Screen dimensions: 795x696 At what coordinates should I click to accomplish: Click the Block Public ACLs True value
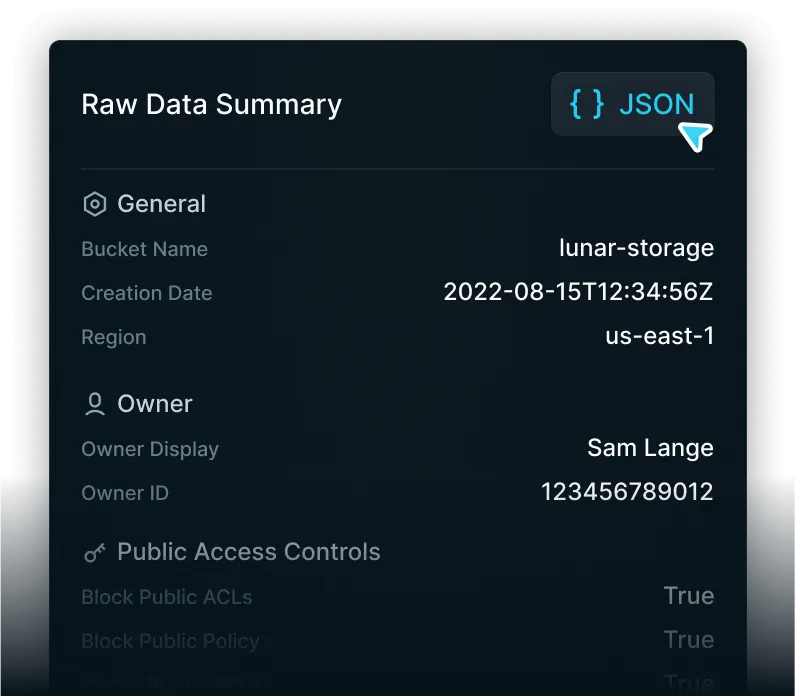[x=688, y=596]
